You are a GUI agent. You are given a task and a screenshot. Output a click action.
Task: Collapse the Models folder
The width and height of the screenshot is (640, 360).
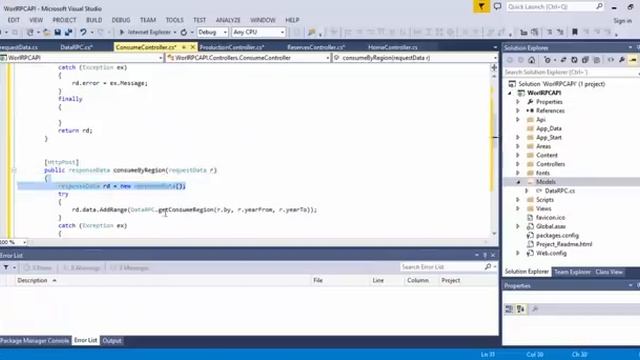coord(518,182)
